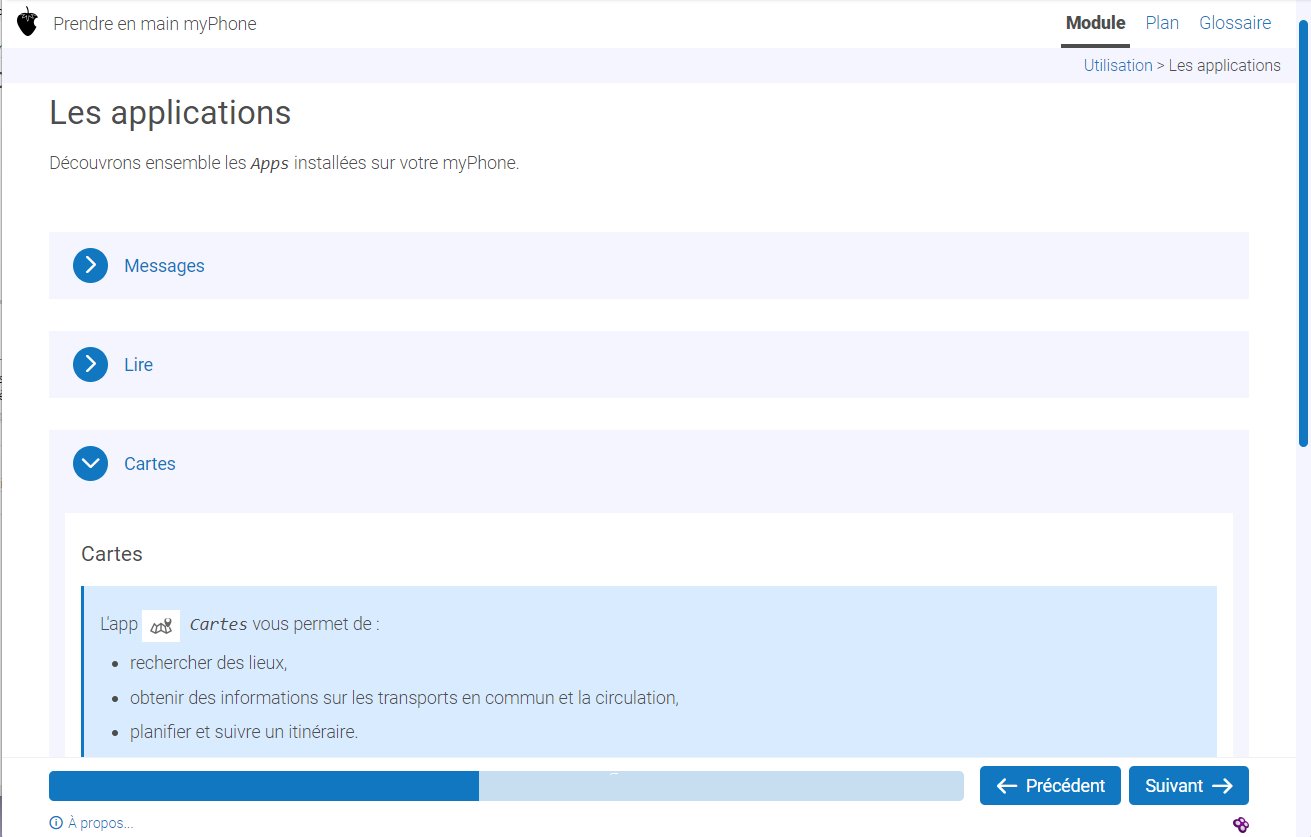Click the Lire section title
The height and width of the screenshot is (837, 1311).
(138, 365)
